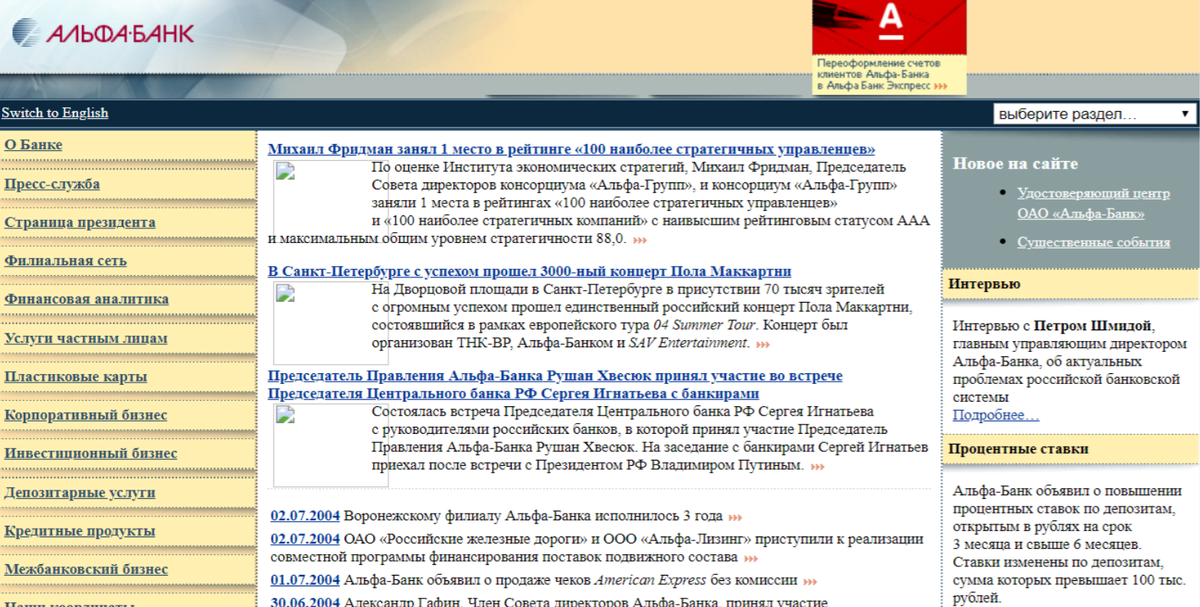Open the 30.06.2004 Александр Гафин news date
1200x607 pixels.
point(305,601)
